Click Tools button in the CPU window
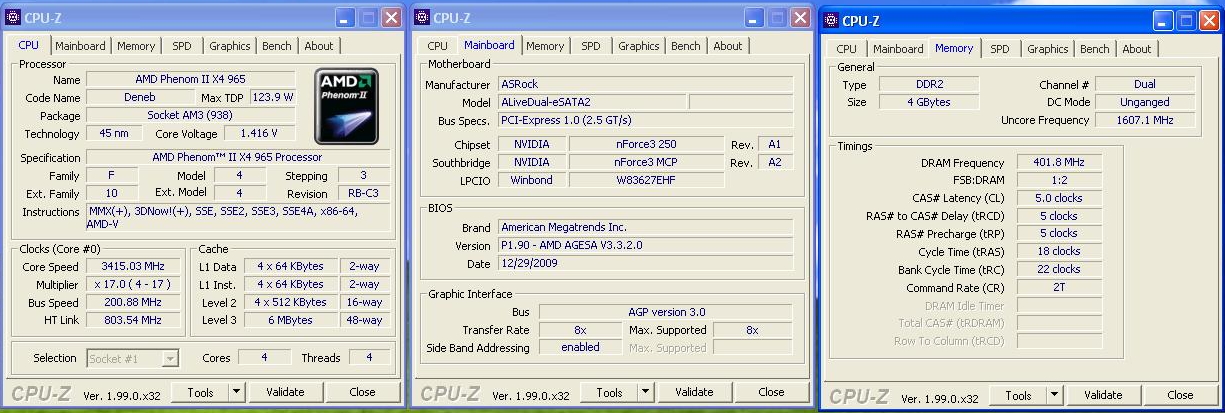Viewport: 1225px width, 413px height. [x=201, y=392]
